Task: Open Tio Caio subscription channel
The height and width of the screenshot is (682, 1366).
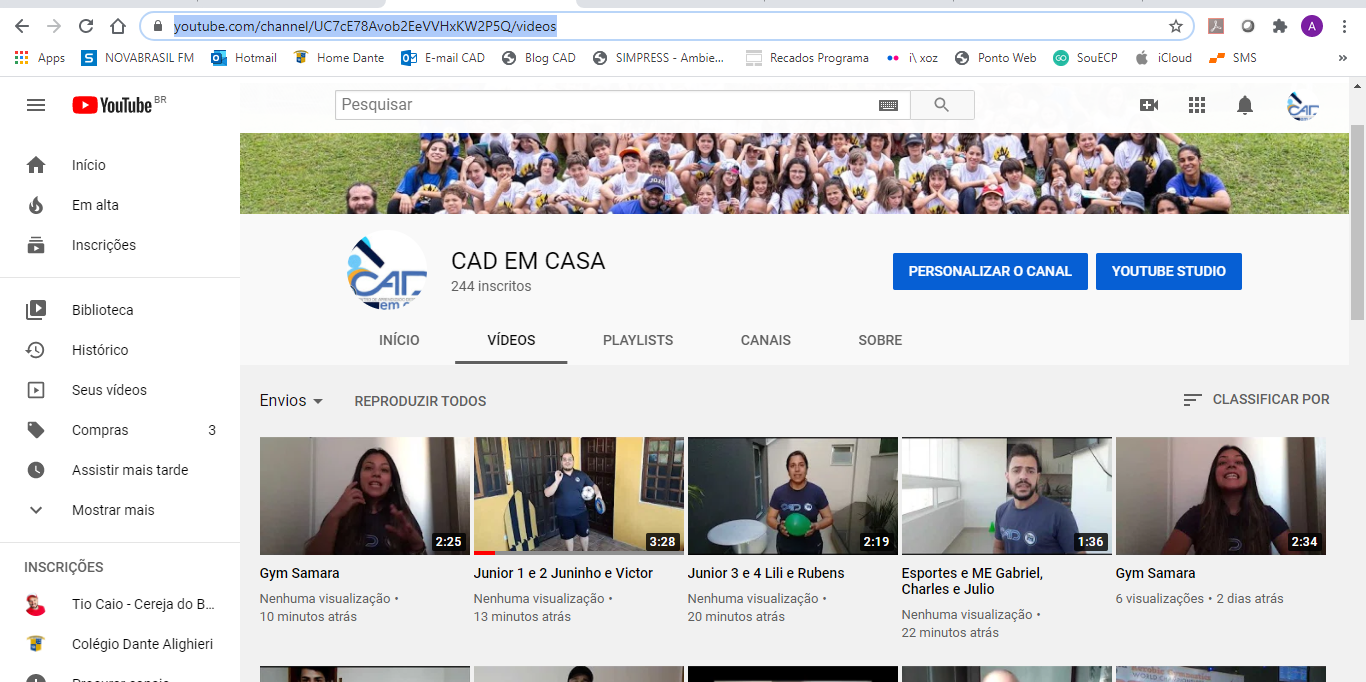Action: (x=120, y=604)
